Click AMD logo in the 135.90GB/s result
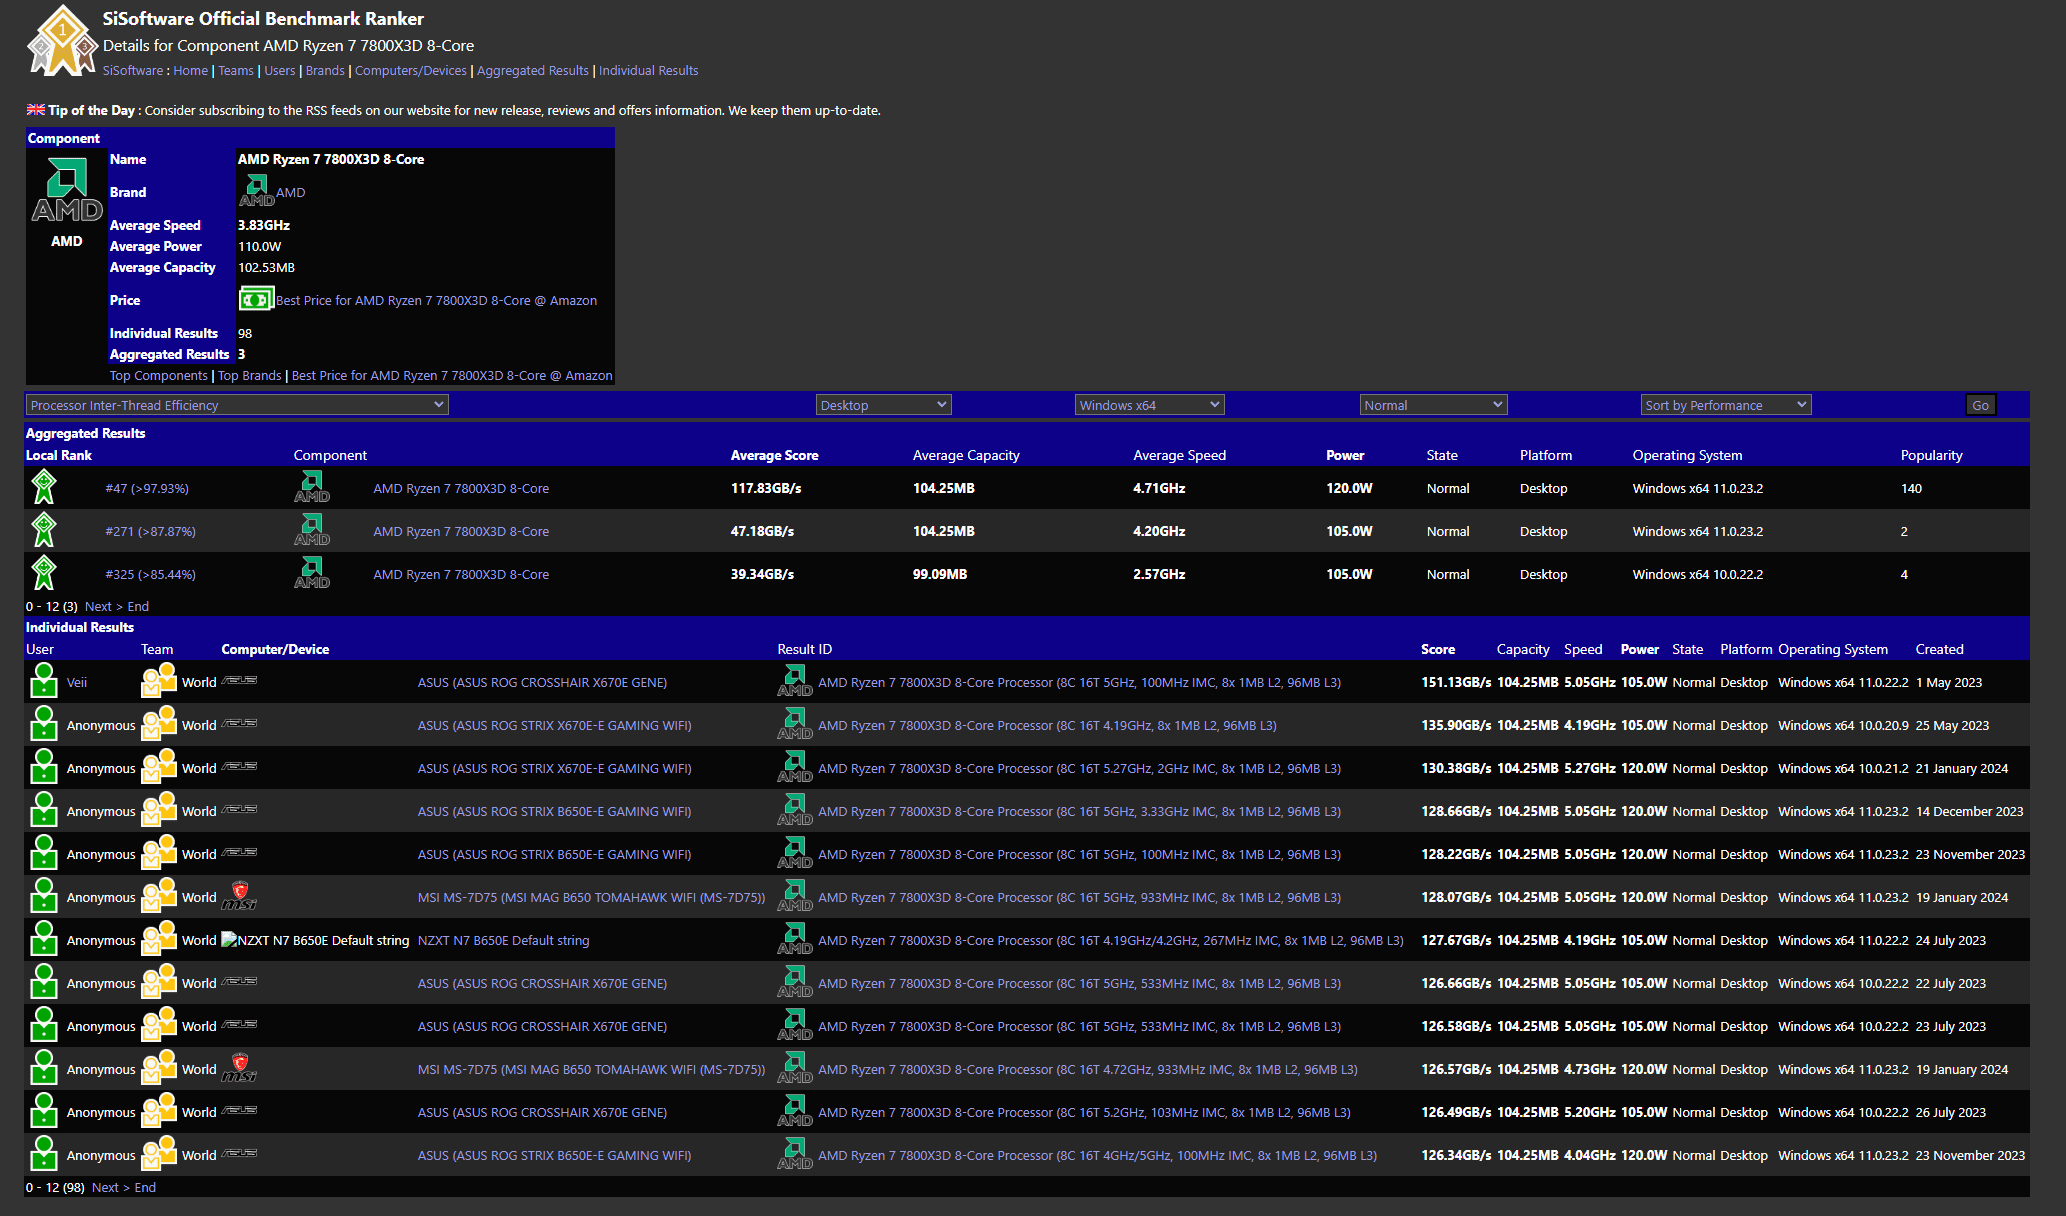 (x=795, y=724)
